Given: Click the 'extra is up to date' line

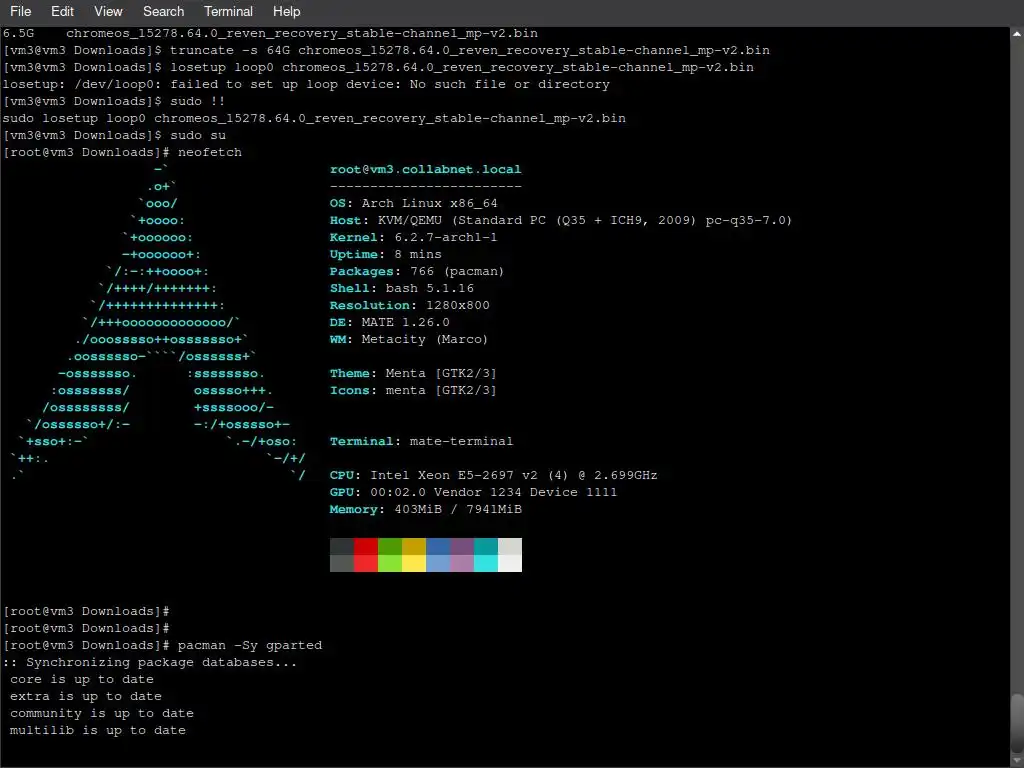Looking at the screenshot, I should (86, 696).
